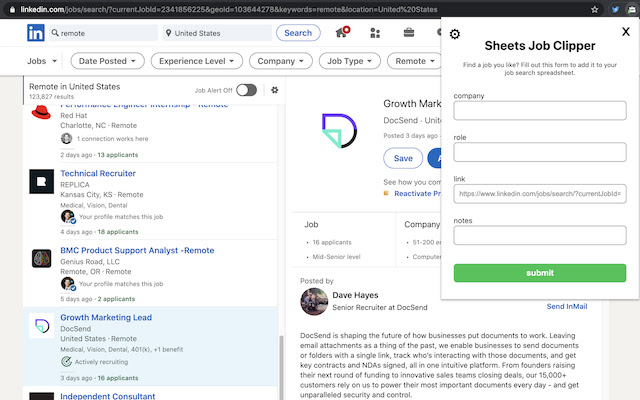Image resolution: width=640 pixels, height=400 pixels.
Task: Click the location pin icon
Action: tap(168, 33)
